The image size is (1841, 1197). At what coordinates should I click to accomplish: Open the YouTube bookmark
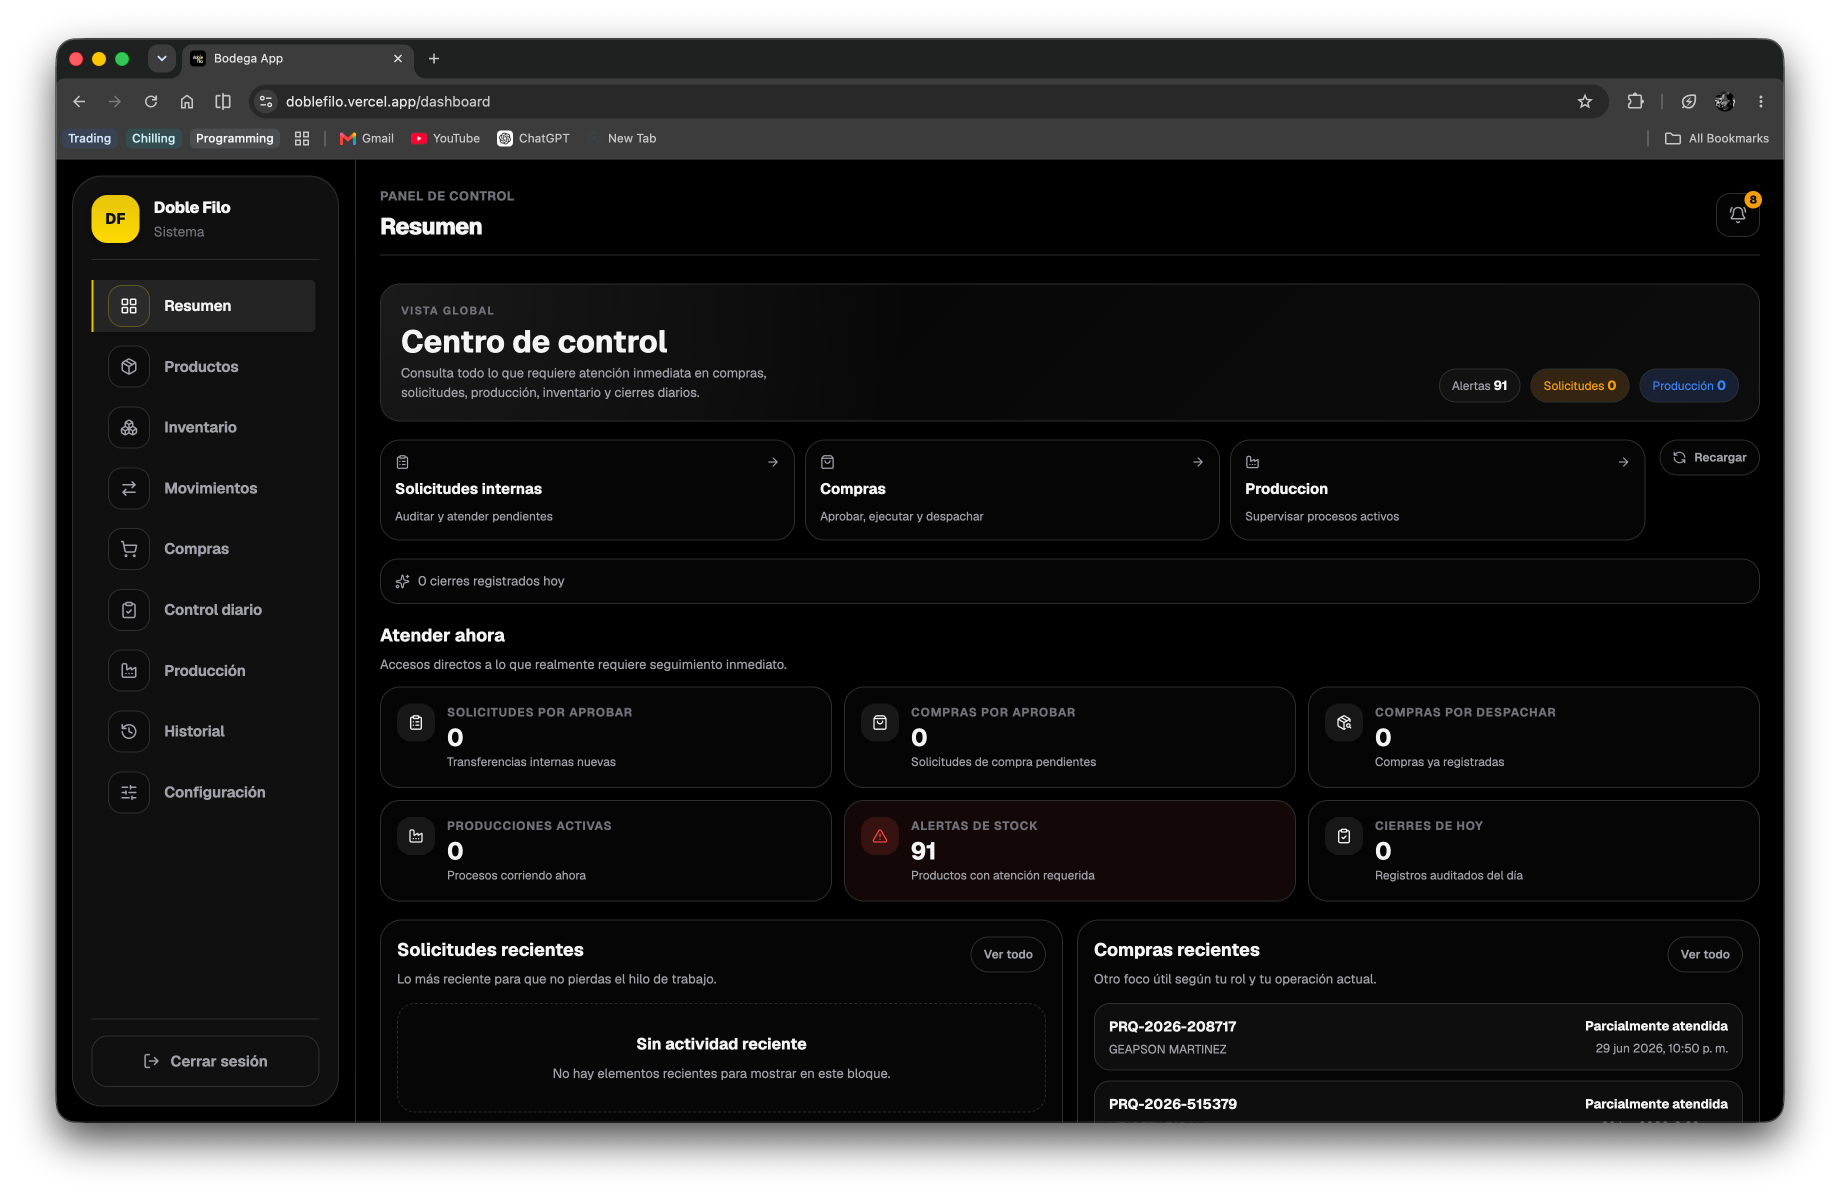tap(446, 139)
